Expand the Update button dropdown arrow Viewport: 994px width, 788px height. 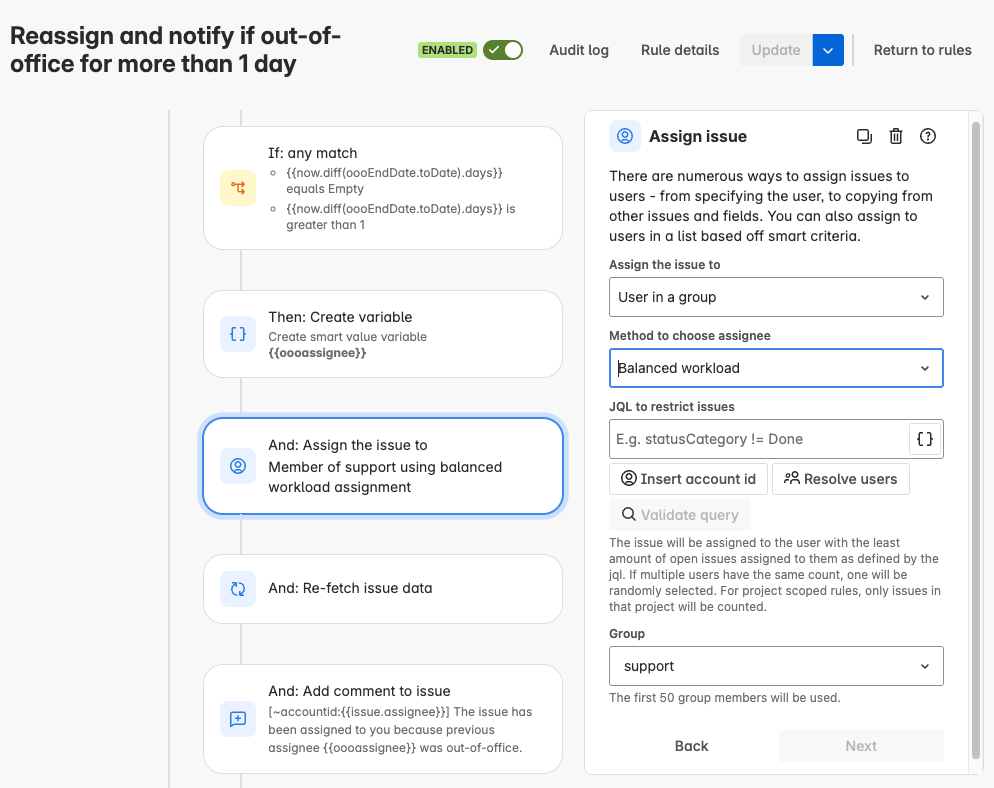click(828, 50)
